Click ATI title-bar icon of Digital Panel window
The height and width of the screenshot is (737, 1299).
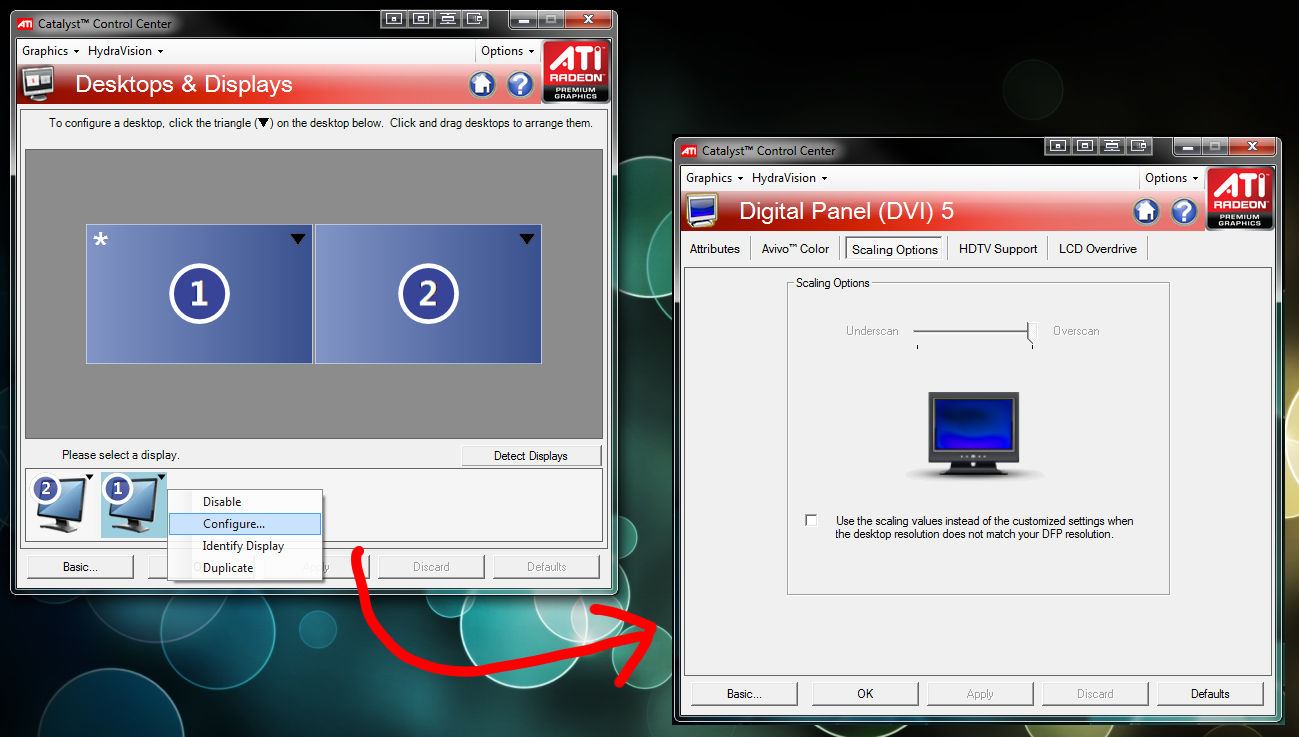[689, 150]
